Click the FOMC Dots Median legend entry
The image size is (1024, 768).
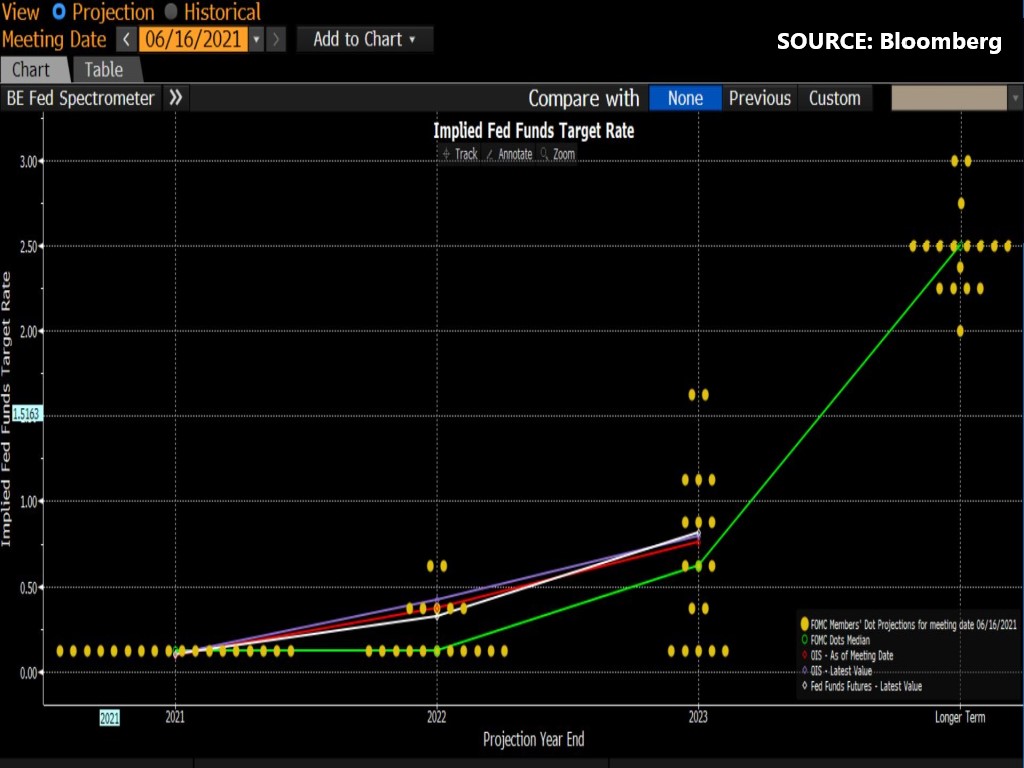click(835, 640)
